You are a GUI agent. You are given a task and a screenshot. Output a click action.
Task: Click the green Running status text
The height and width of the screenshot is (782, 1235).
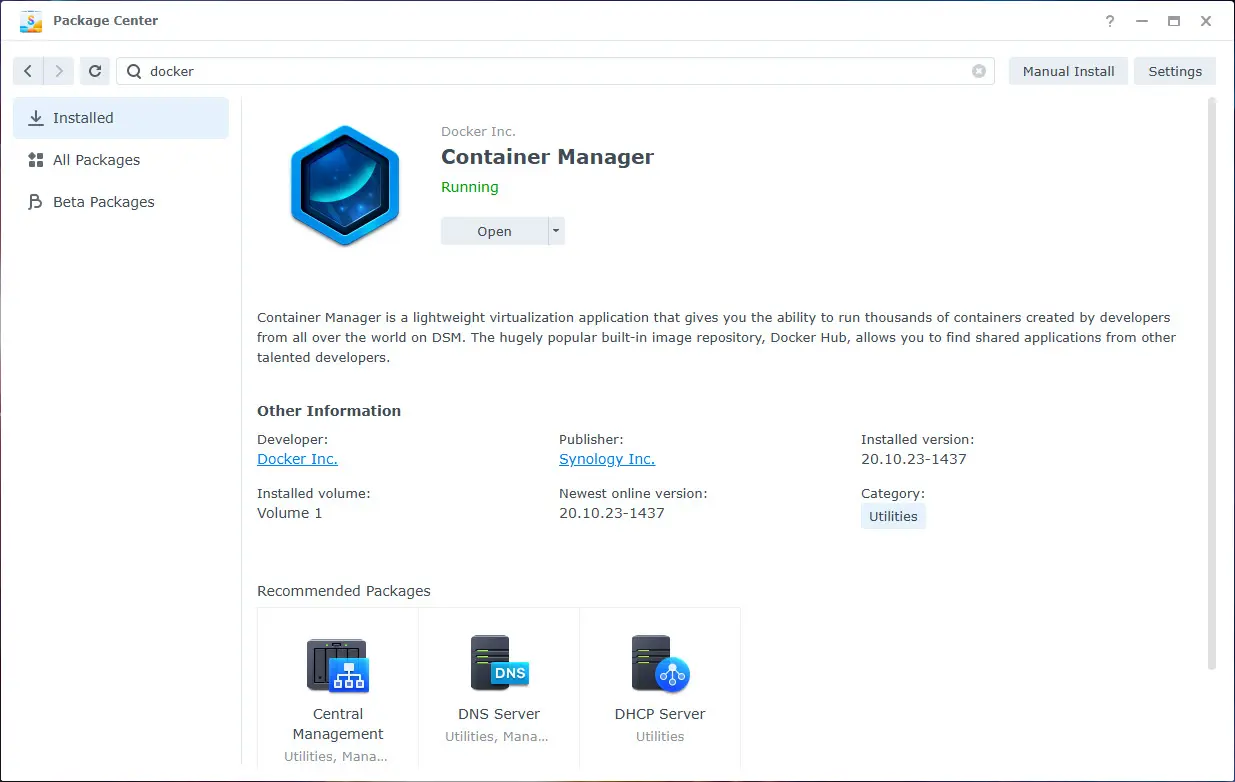pos(469,187)
